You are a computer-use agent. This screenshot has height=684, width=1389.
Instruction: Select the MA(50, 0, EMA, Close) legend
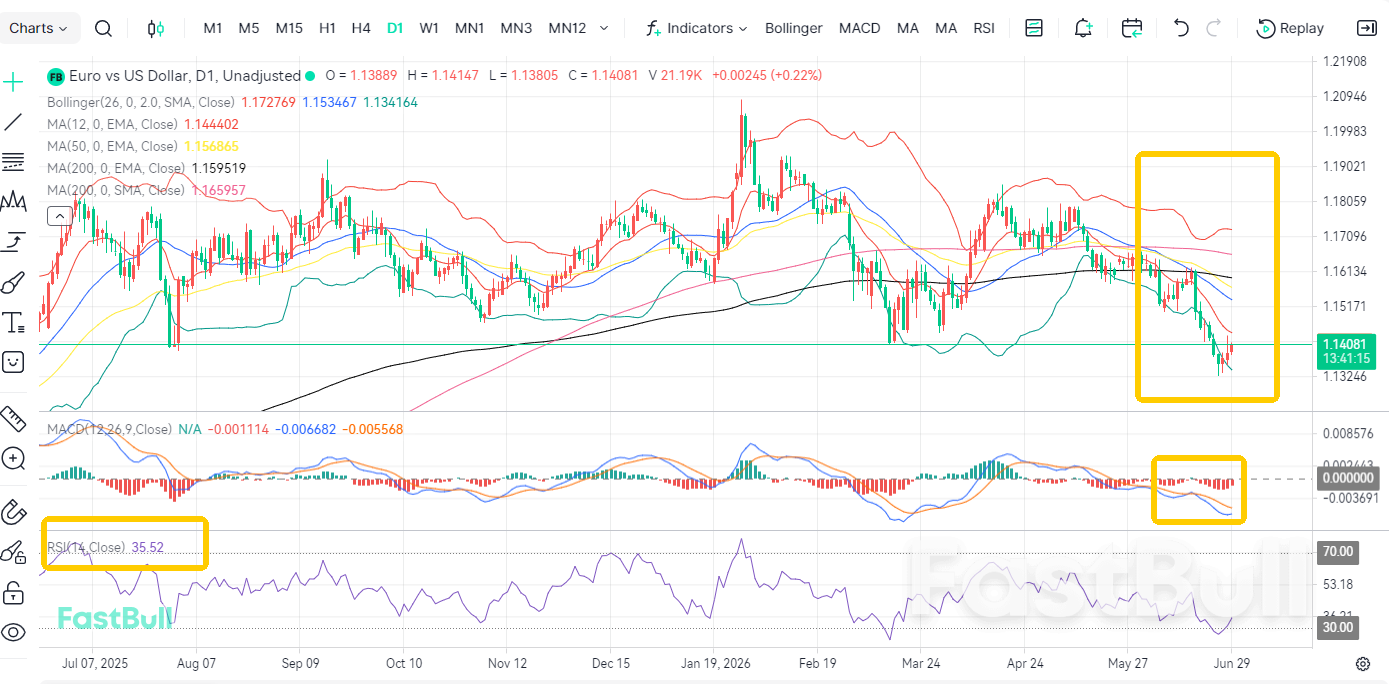tap(112, 146)
